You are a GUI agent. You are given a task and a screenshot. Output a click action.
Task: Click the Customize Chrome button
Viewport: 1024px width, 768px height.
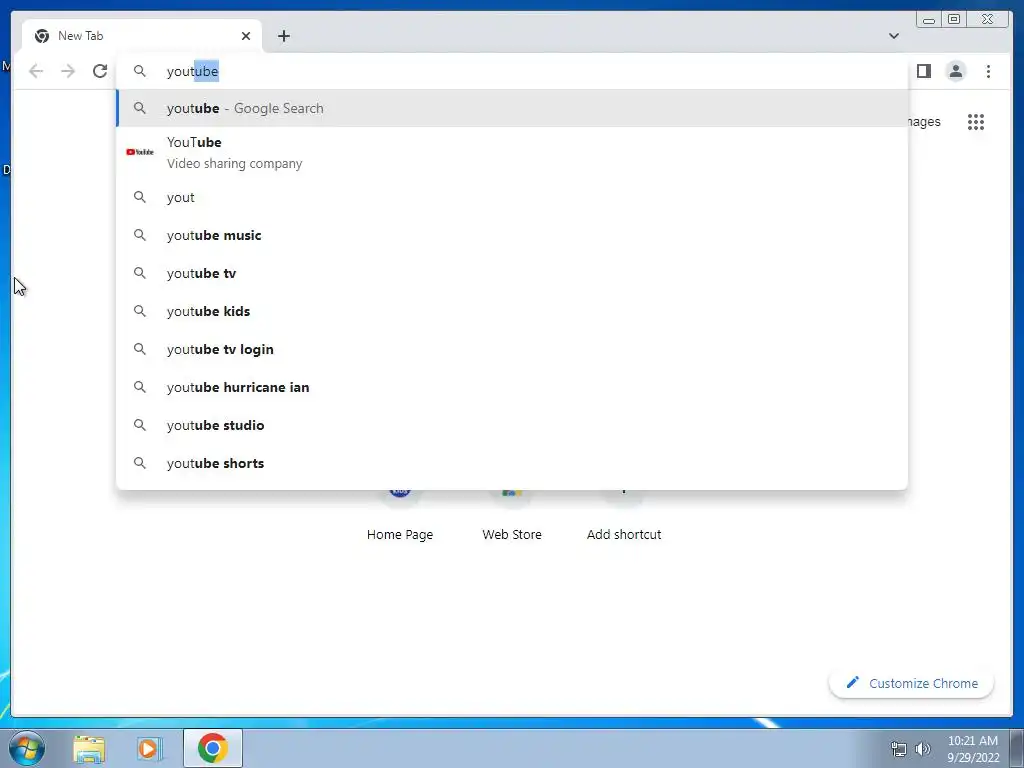coord(912,683)
